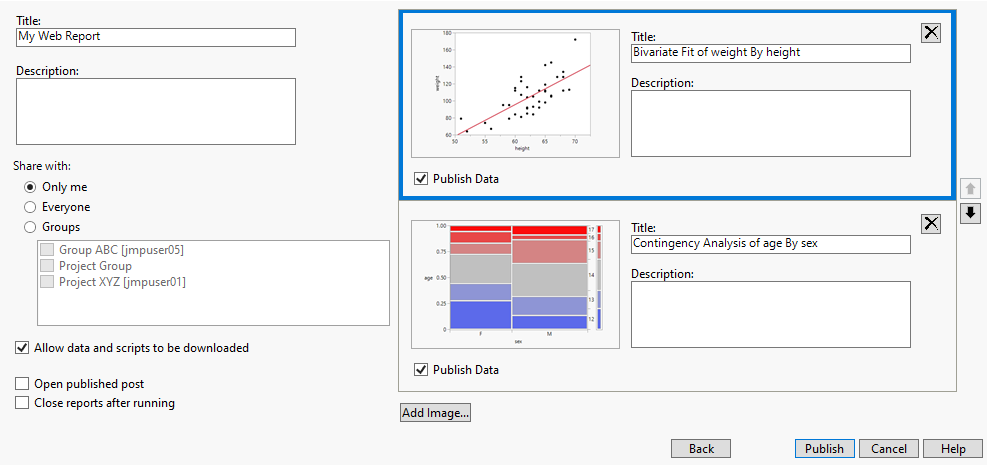The width and height of the screenshot is (987, 465).
Task: Click the Add Image button
Action: tap(435, 413)
